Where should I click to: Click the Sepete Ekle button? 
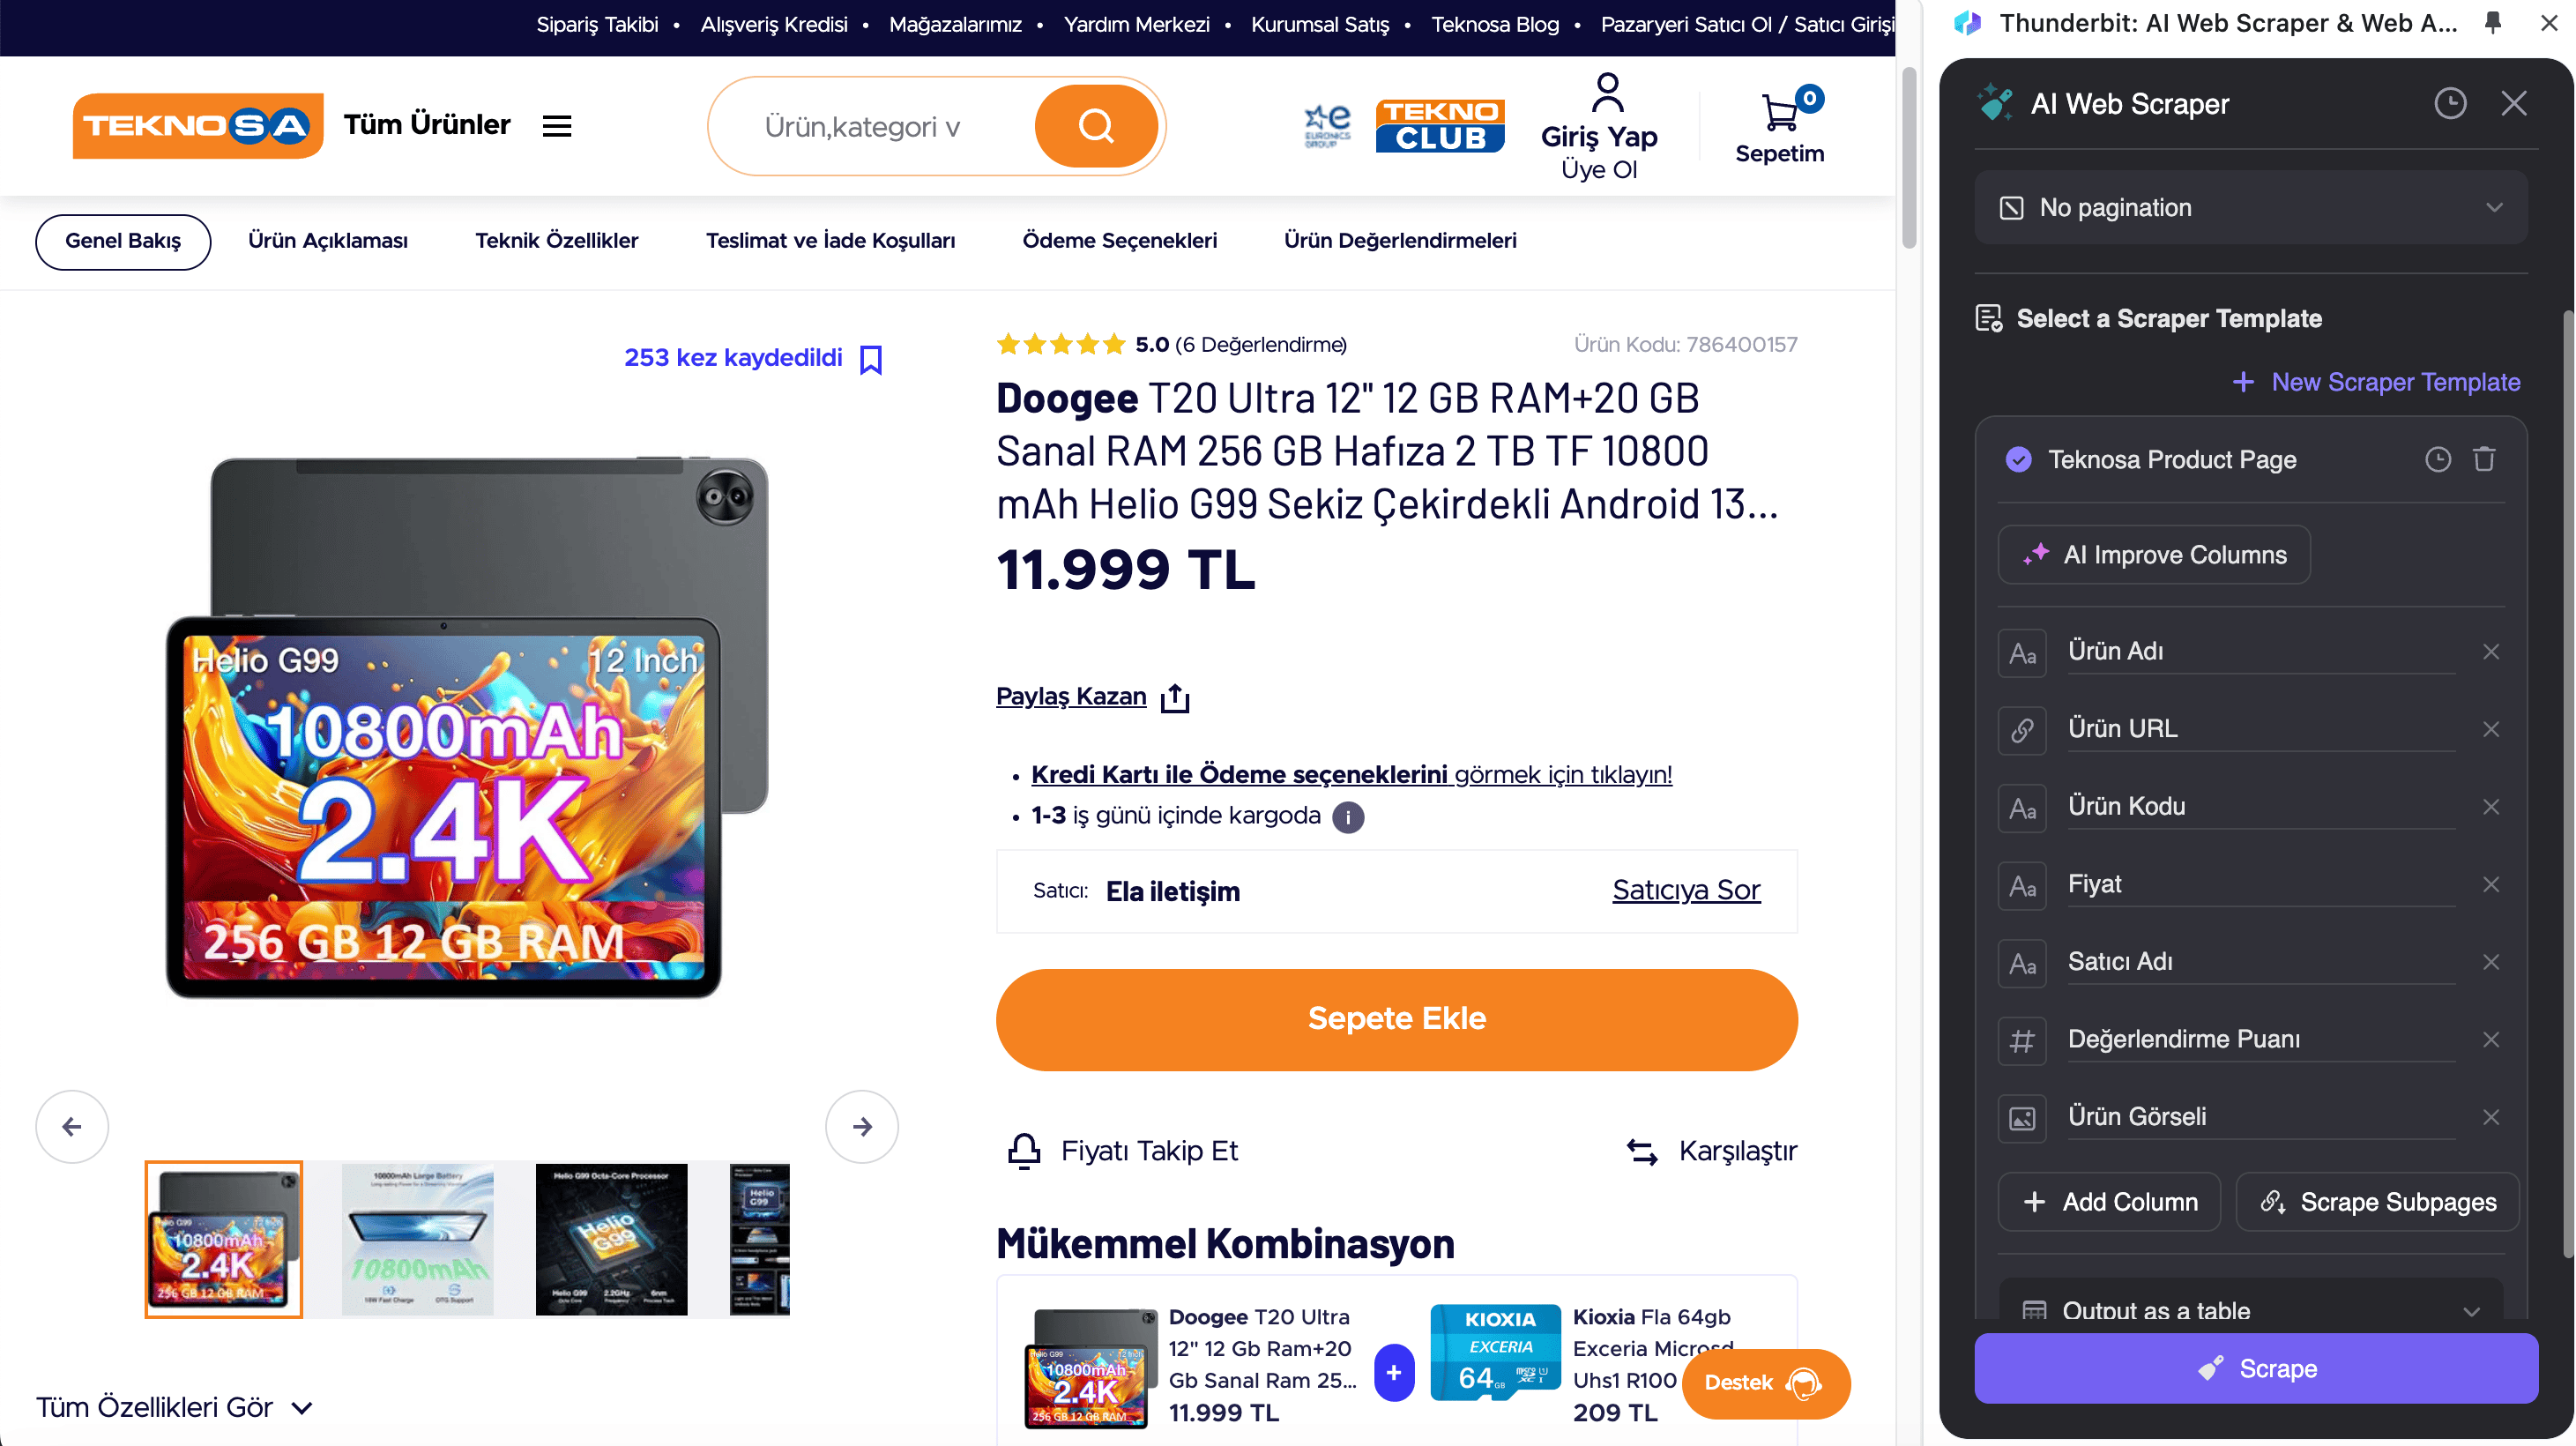(1396, 1019)
